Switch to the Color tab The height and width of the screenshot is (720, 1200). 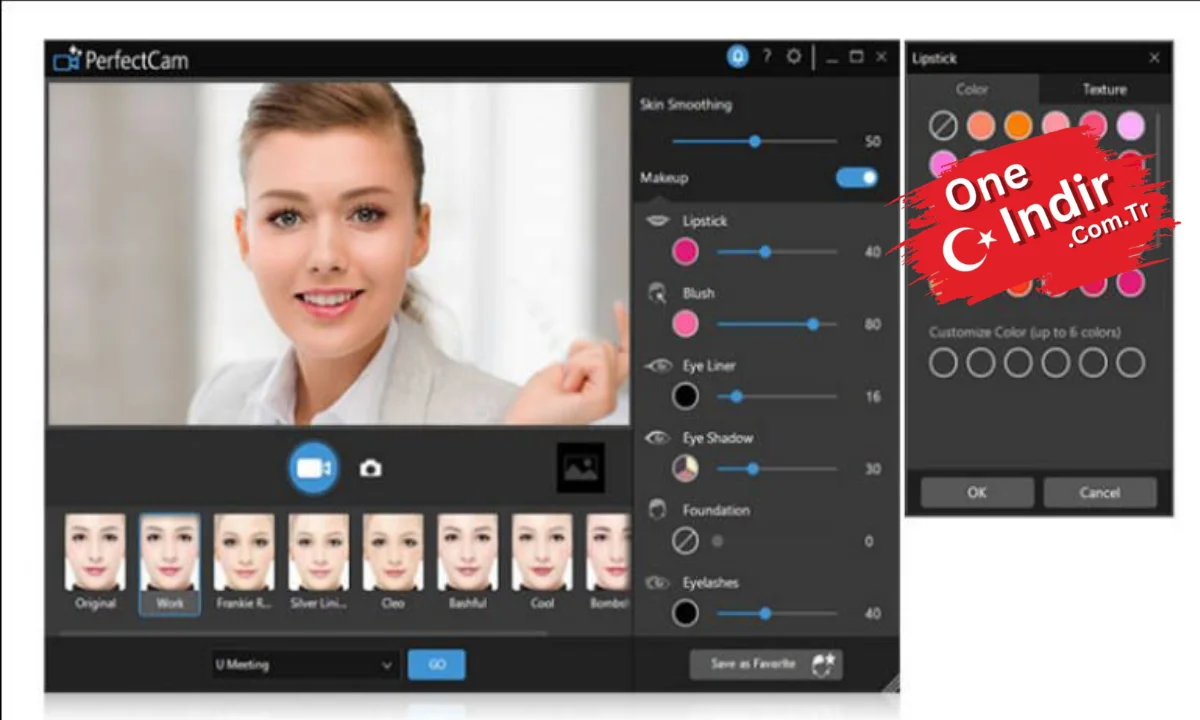(x=972, y=89)
